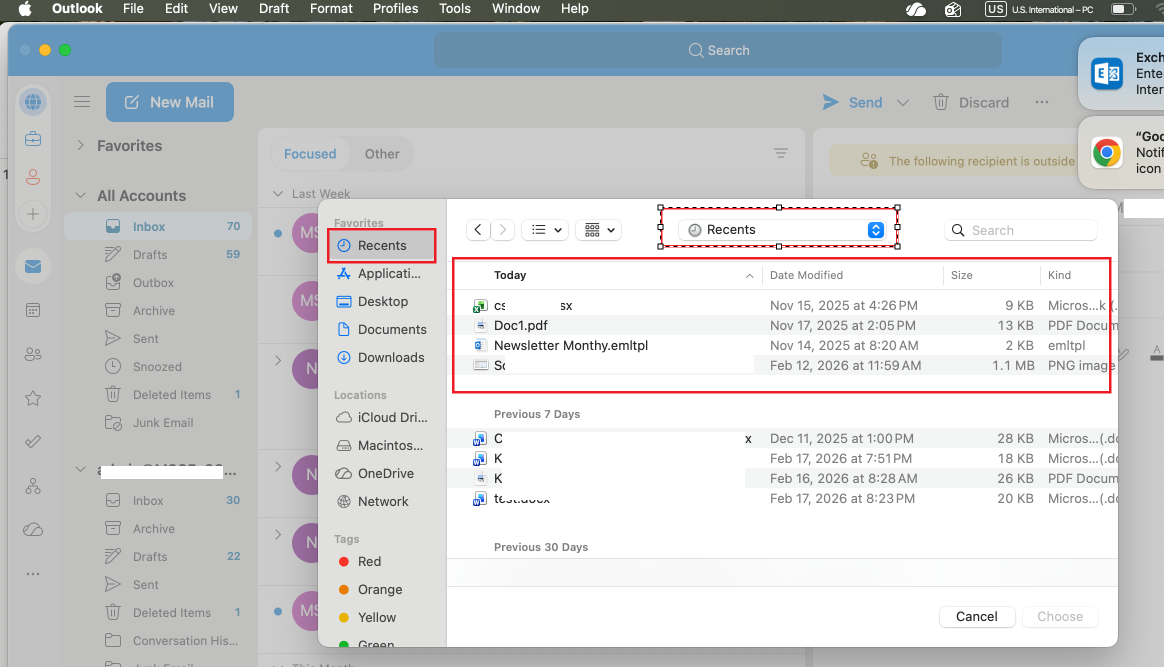Click the Send button
Screen dimensions: 1164x667
(x=853, y=102)
